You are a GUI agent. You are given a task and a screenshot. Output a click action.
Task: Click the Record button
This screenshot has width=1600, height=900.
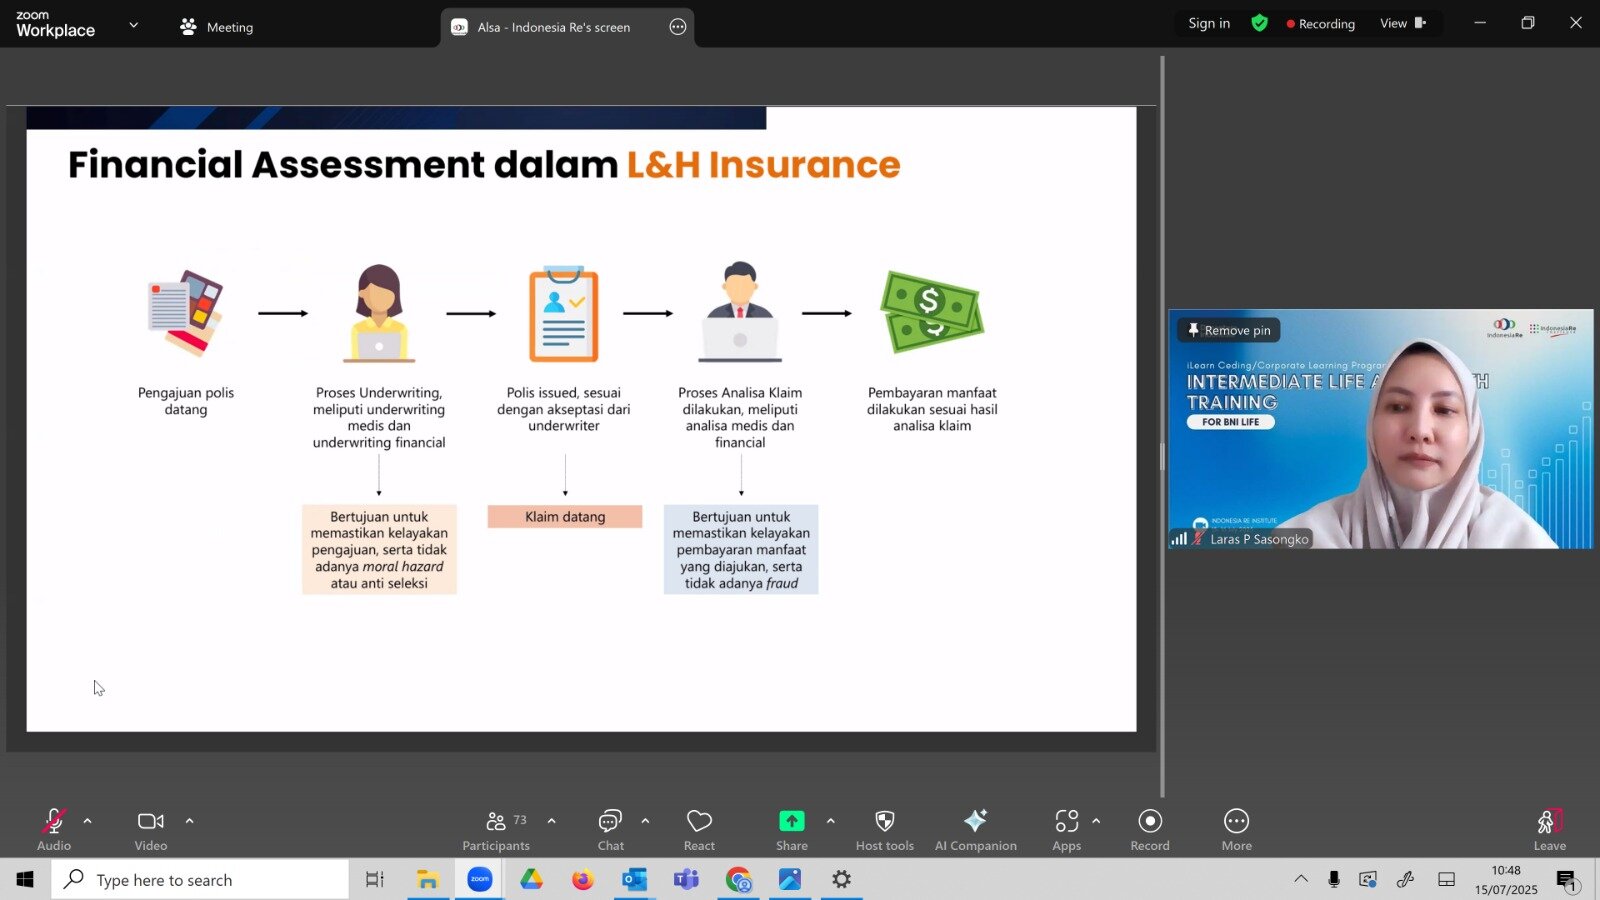point(1150,829)
